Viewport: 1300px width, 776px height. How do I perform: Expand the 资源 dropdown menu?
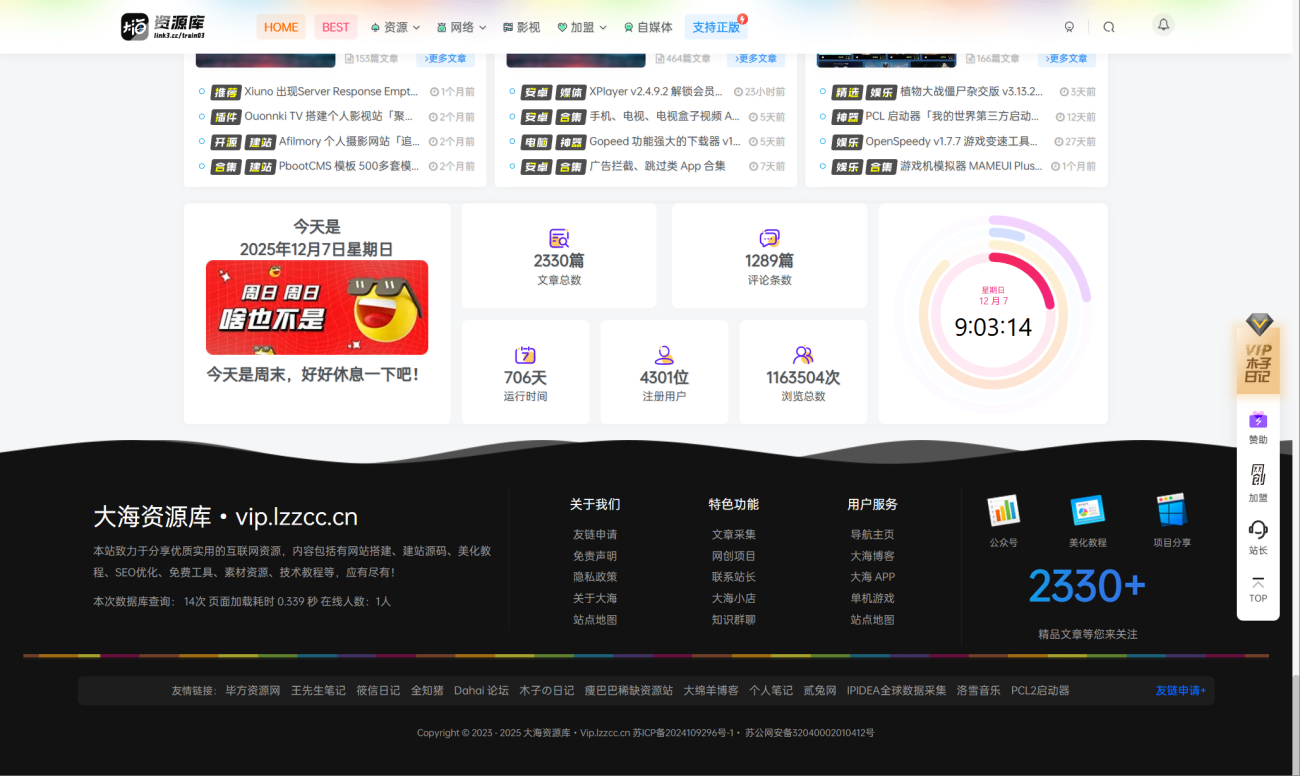point(395,27)
